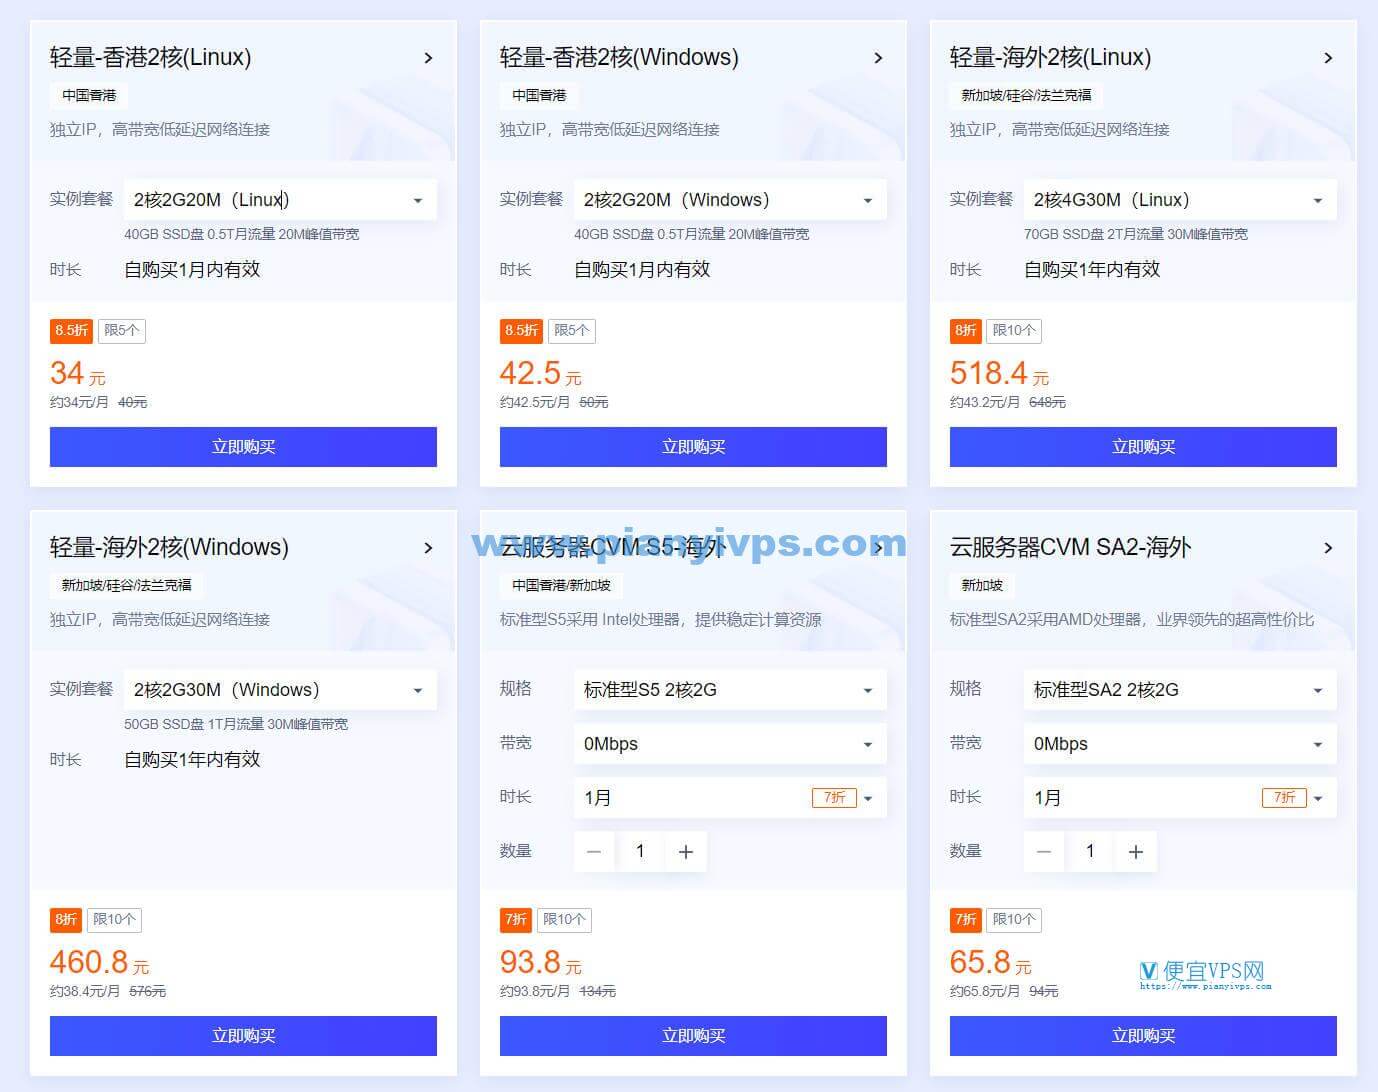Image resolution: width=1378 pixels, height=1092 pixels.
Task: Expand 2核4G30M（Linux）package dropdown
Action: pos(1180,200)
